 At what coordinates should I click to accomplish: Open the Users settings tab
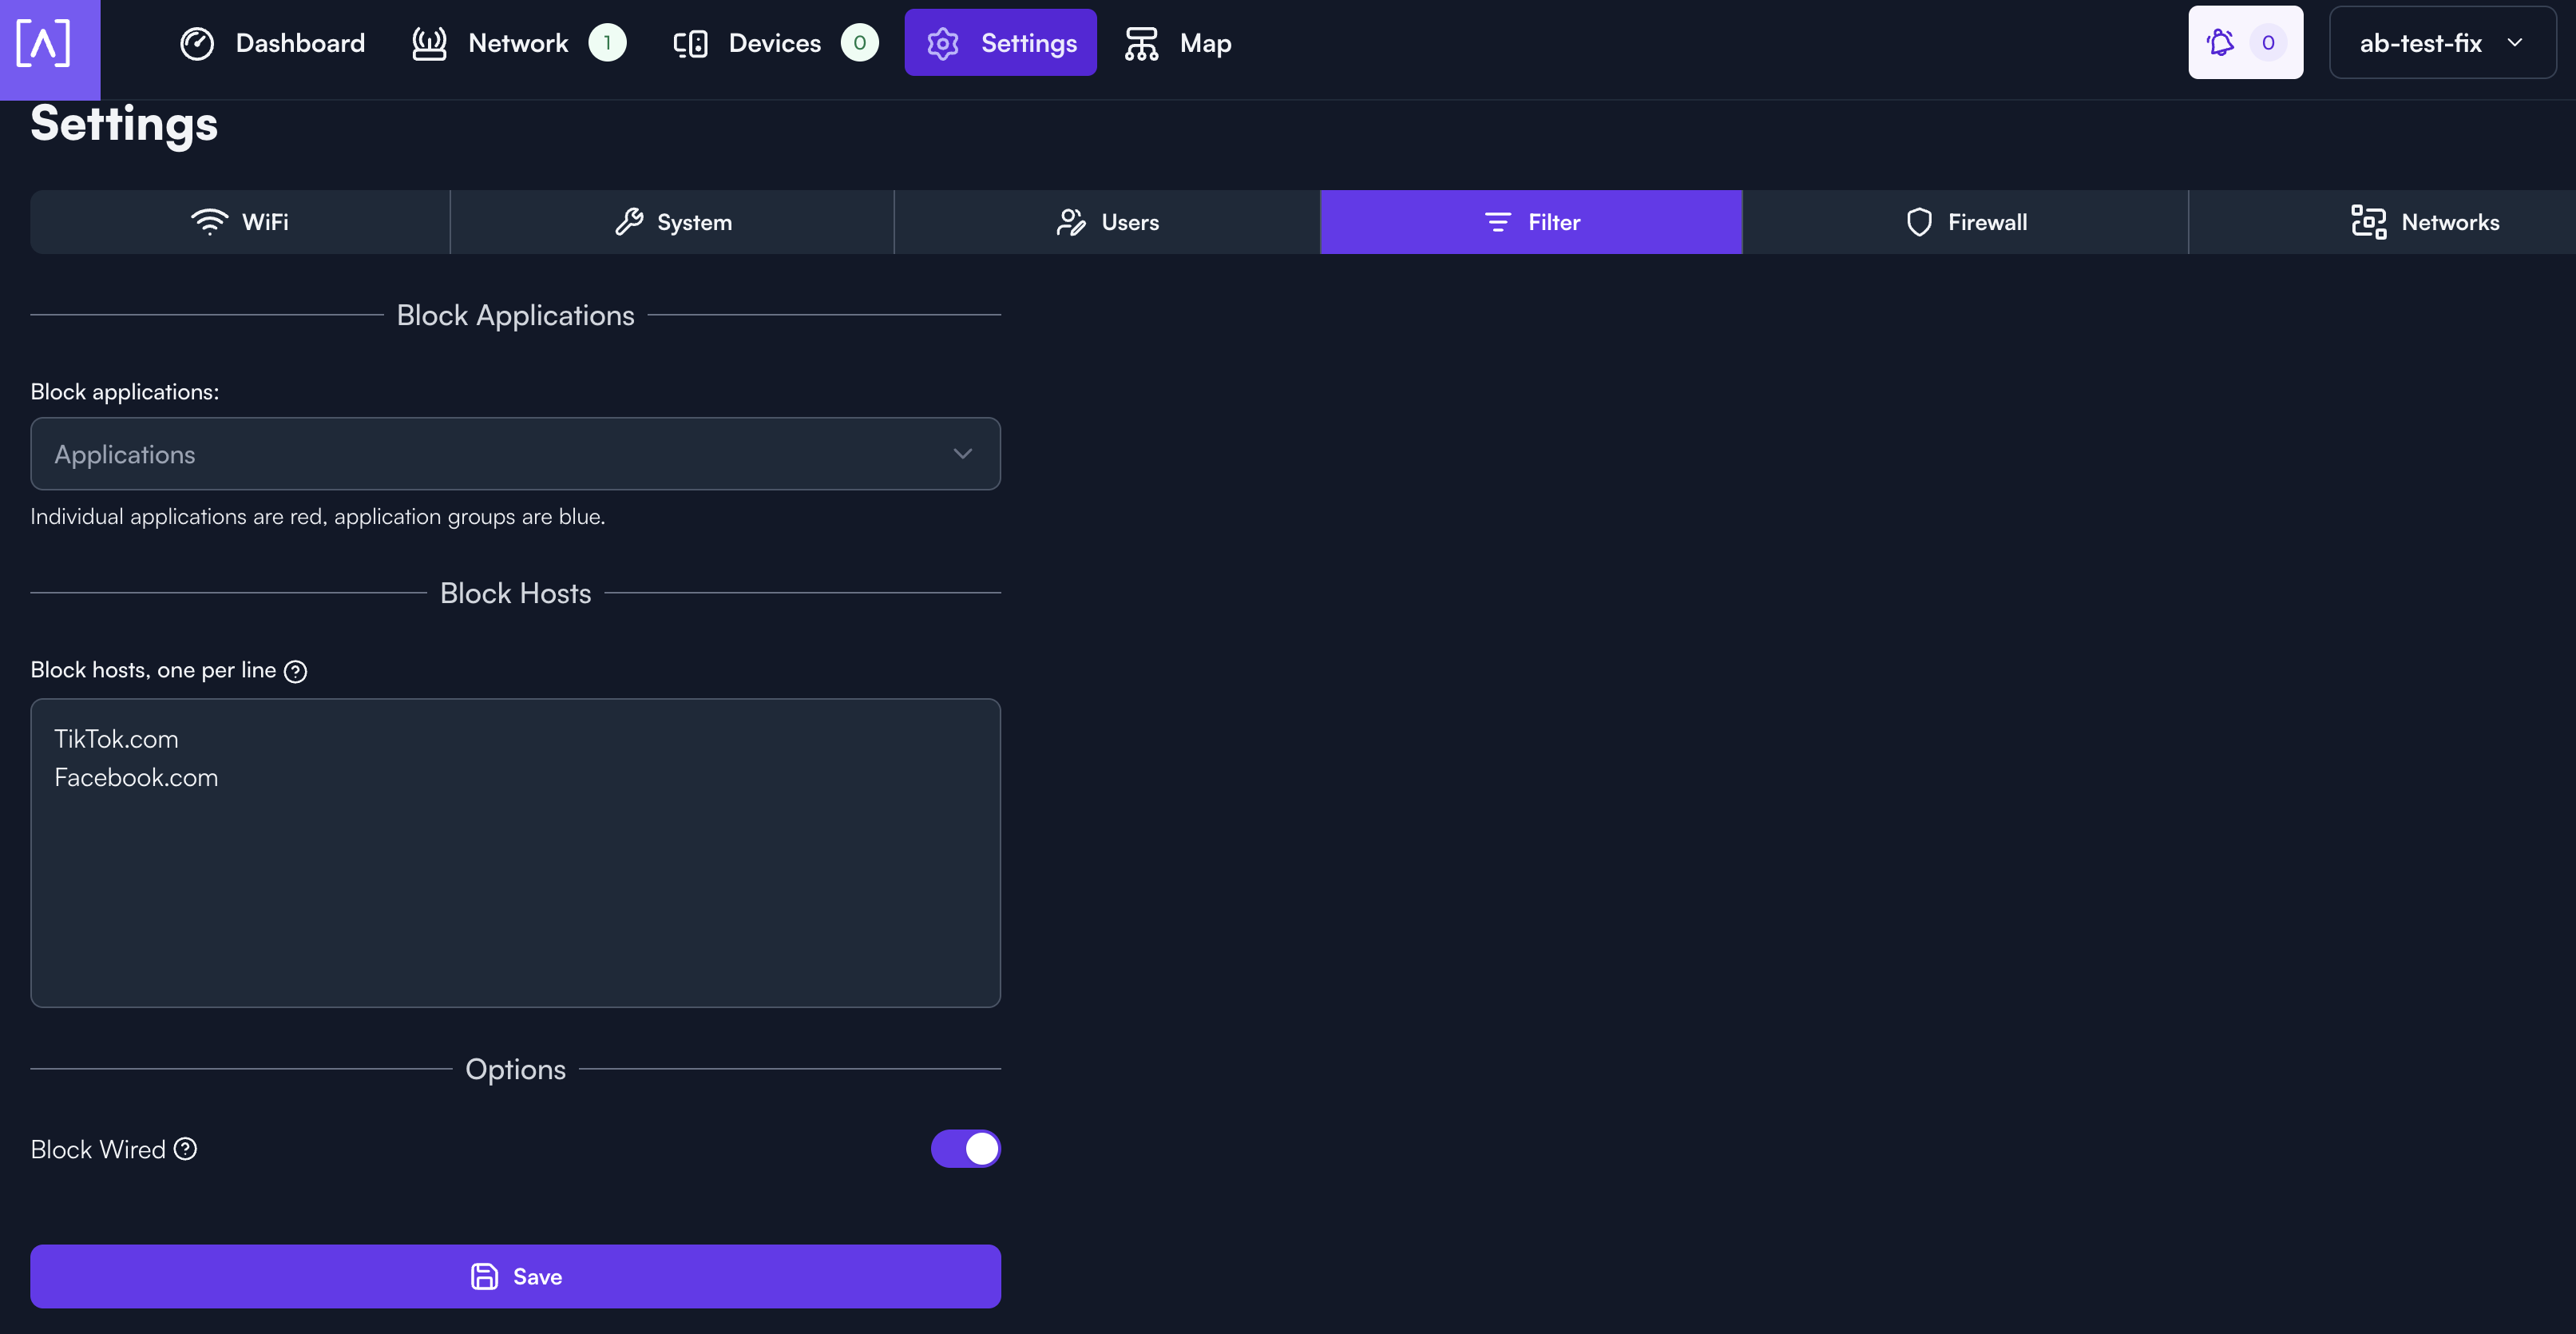pos(1107,222)
